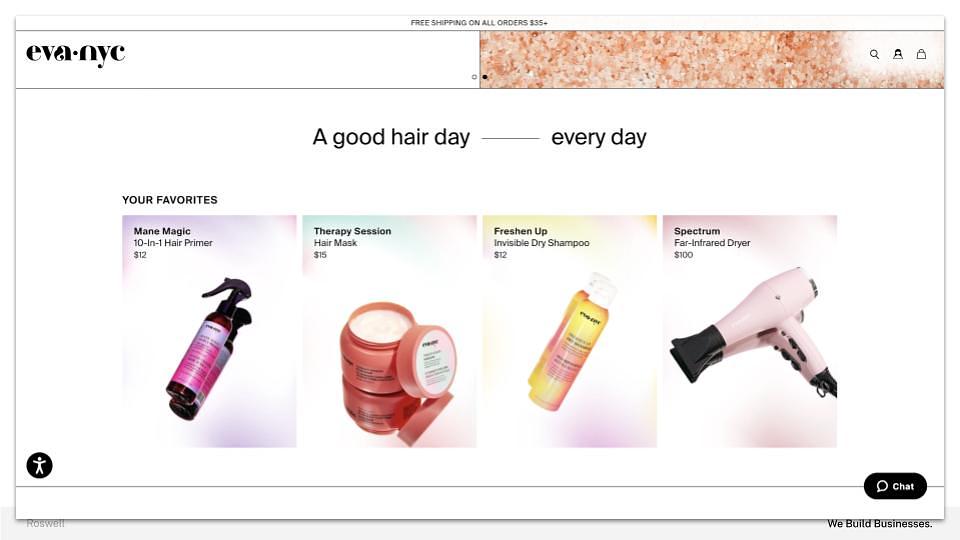
Task: Open the account profile icon
Action: coord(898,54)
